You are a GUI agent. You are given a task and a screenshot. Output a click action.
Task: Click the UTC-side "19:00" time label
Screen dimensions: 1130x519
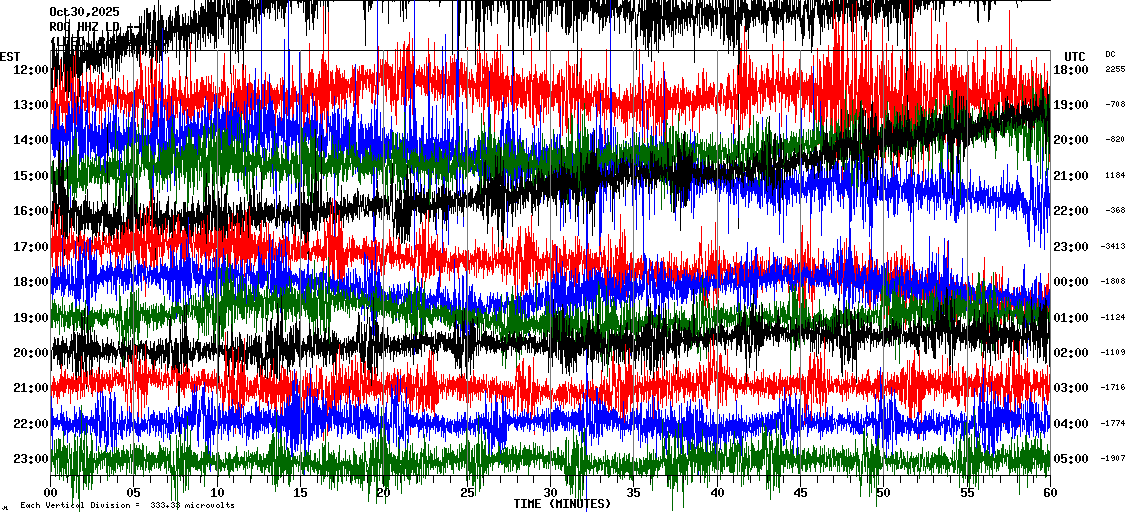[1071, 105]
